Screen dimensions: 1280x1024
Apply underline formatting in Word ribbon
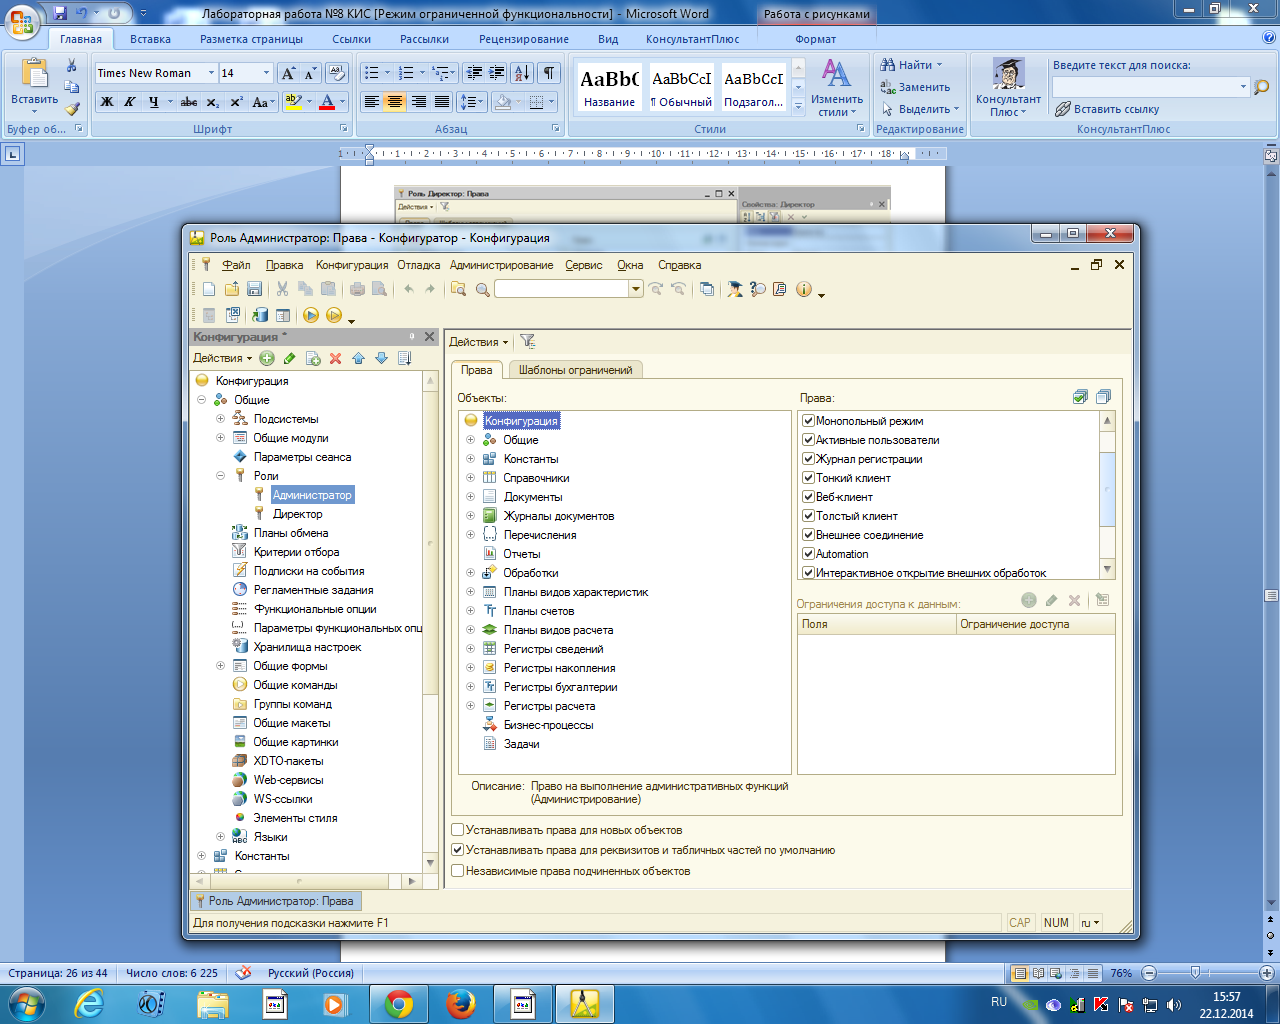coord(153,102)
